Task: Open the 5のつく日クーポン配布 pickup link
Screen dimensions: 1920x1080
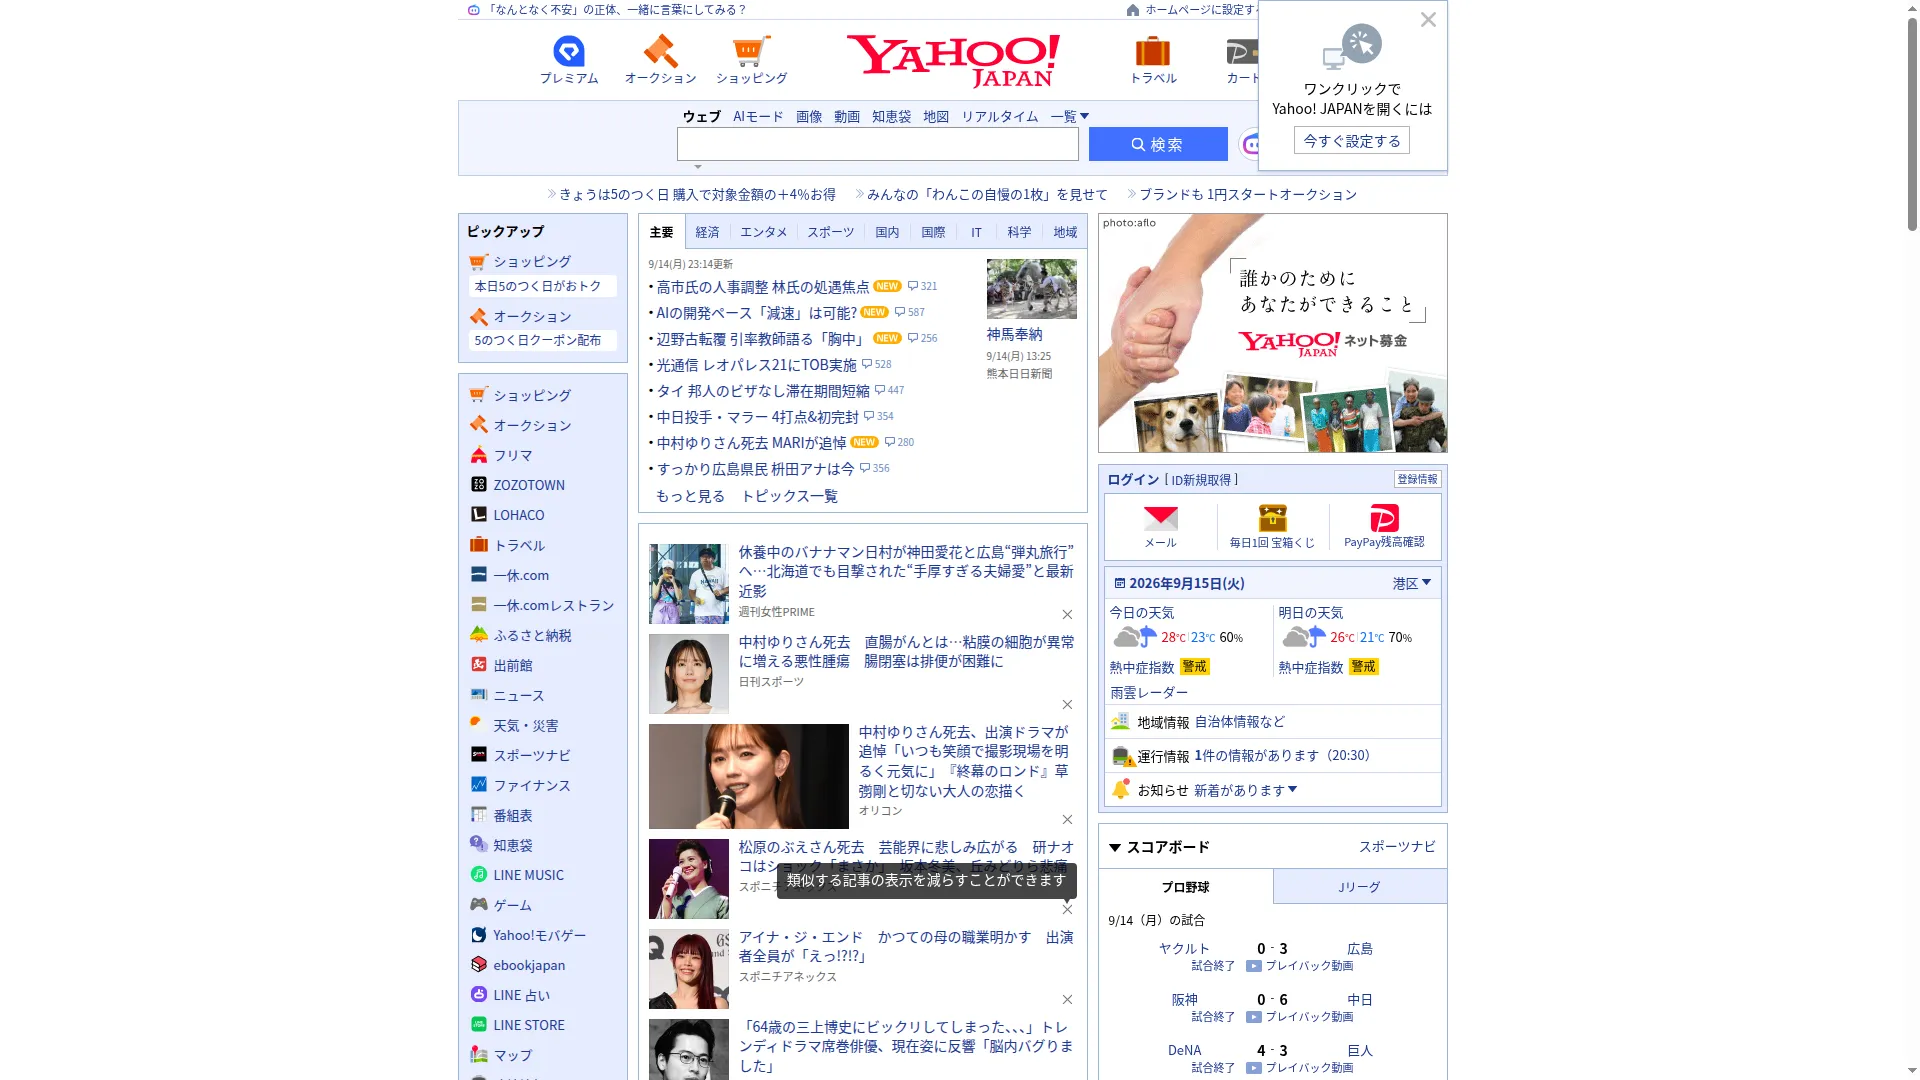Action: (542, 340)
